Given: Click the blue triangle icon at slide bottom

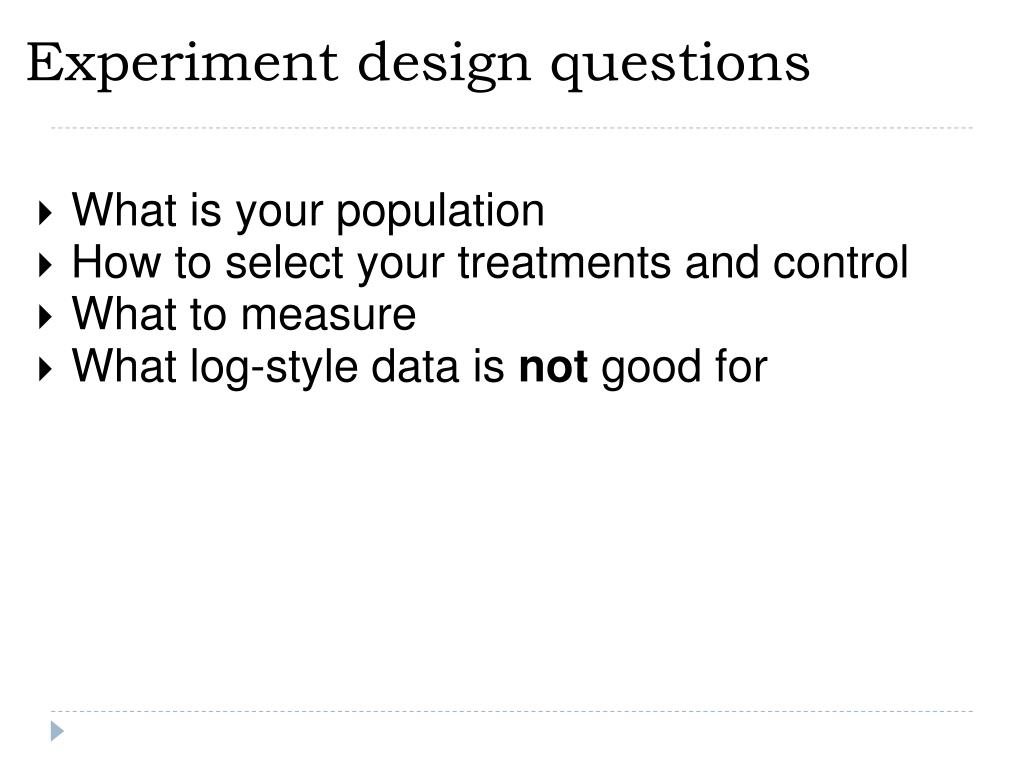Looking at the screenshot, I should [57, 731].
